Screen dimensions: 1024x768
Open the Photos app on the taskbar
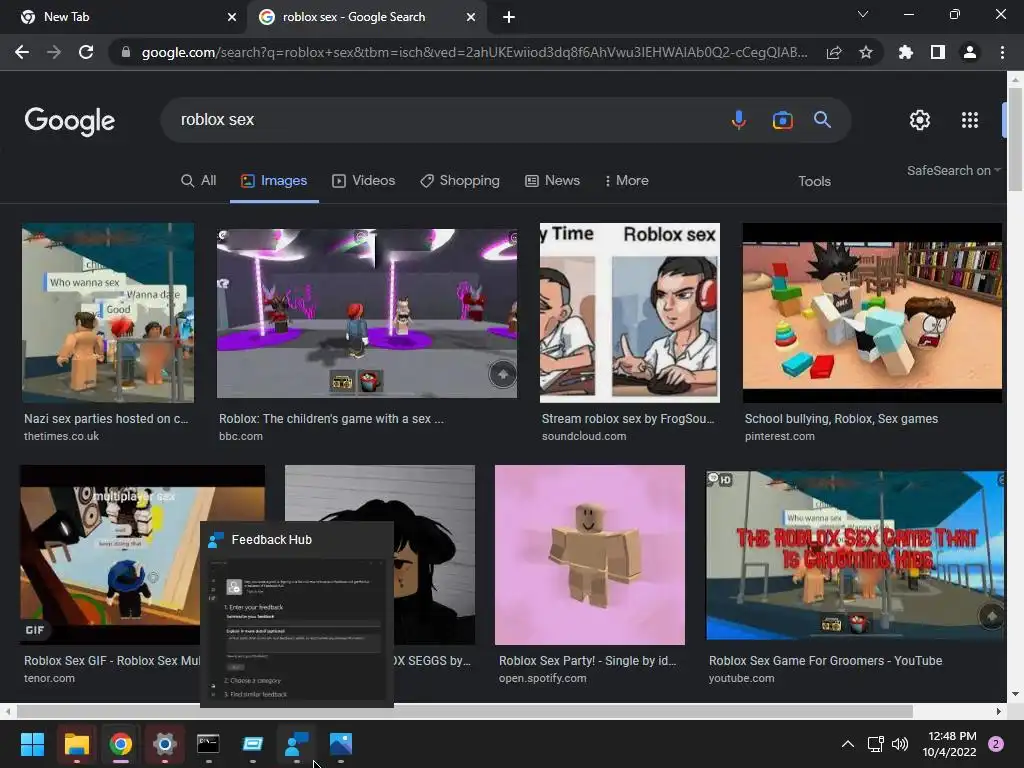(x=341, y=744)
